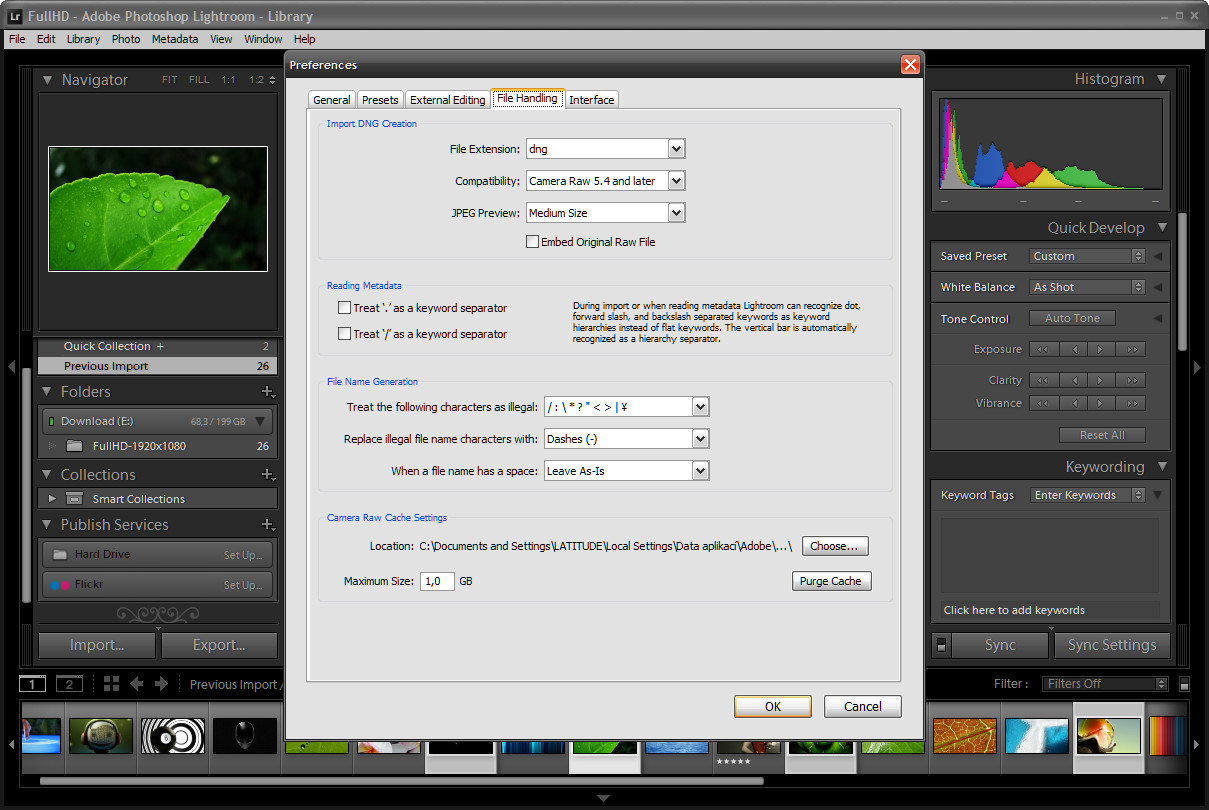This screenshot has width=1209, height=810.
Task: Select the 8-ball spiral filmstrip thumbnail
Action: click(173, 736)
